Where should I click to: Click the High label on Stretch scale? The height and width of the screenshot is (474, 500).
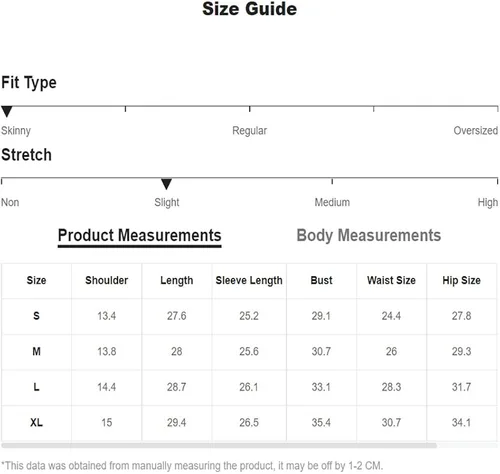click(488, 202)
